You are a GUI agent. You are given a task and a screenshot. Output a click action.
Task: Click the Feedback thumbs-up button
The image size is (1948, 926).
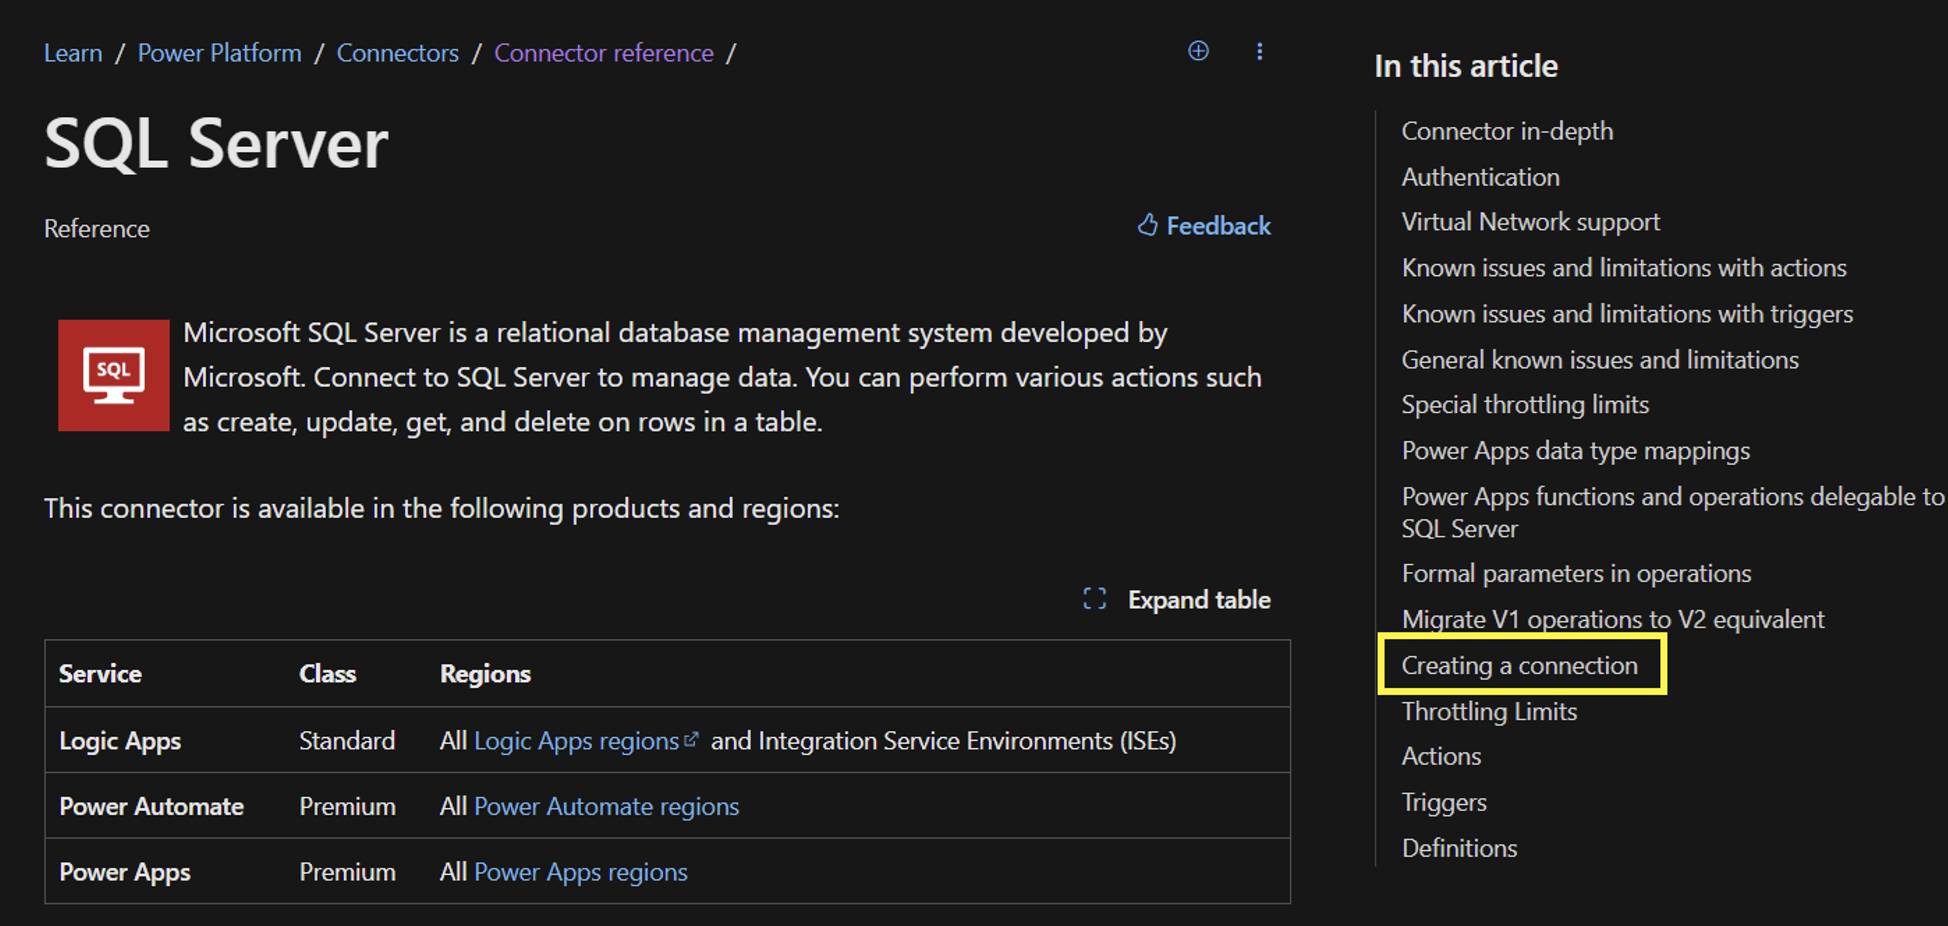coord(1204,226)
